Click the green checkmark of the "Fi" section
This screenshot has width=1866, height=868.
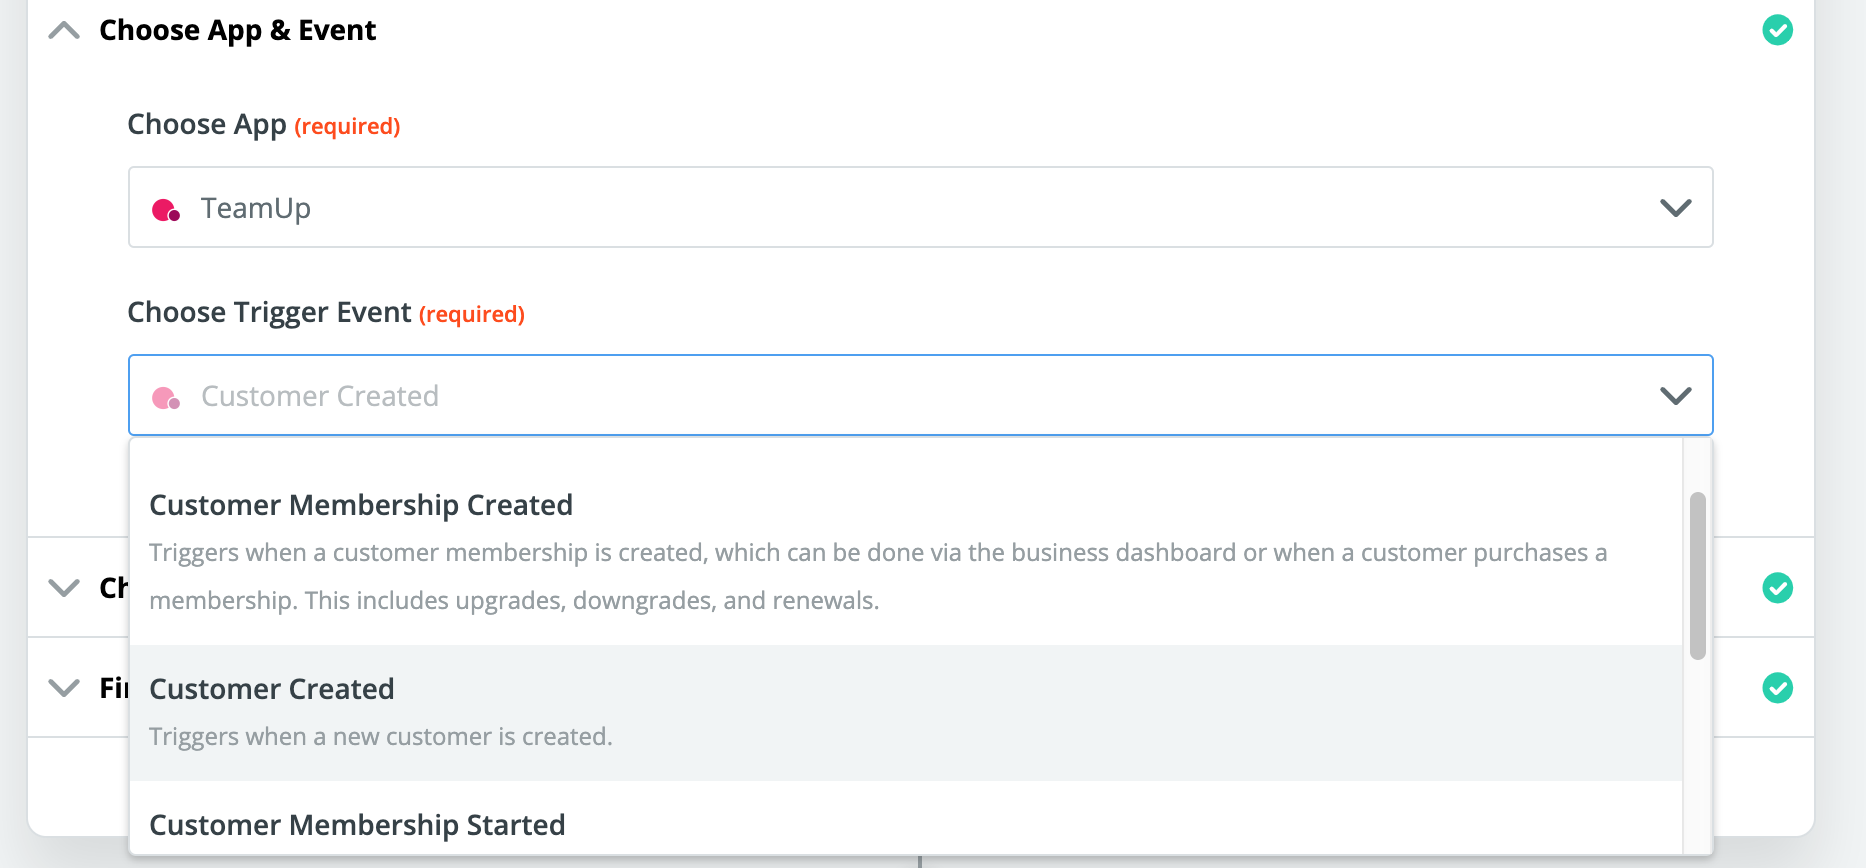pyautogui.click(x=1777, y=688)
